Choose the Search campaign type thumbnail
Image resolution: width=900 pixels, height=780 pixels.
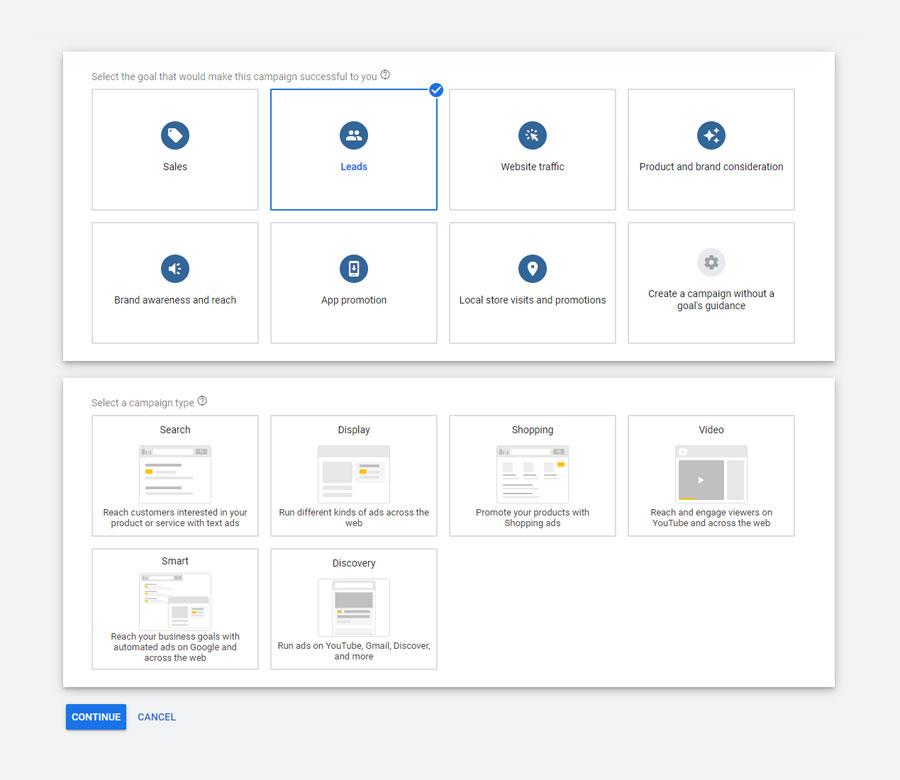click(175, 474)
